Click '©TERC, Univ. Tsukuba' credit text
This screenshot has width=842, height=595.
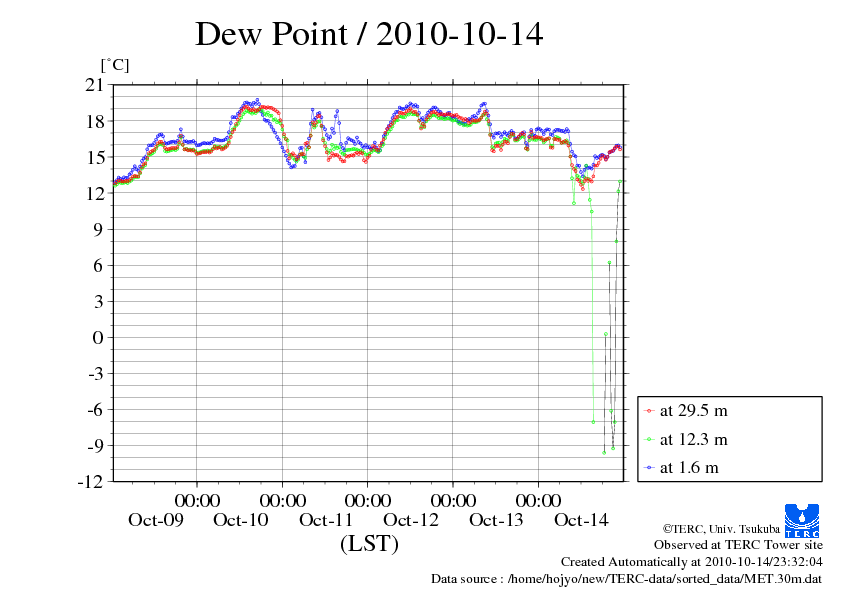721,529
